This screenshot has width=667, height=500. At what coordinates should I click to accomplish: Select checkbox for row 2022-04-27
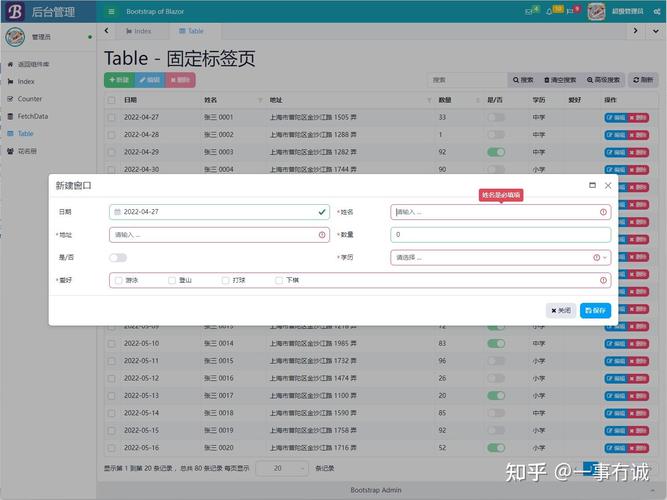point(111,117)
